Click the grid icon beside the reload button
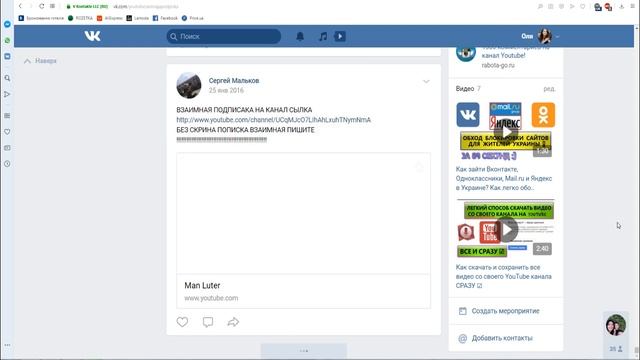The height and width of the screenshot is (360, 640). (x=53, y=6)
